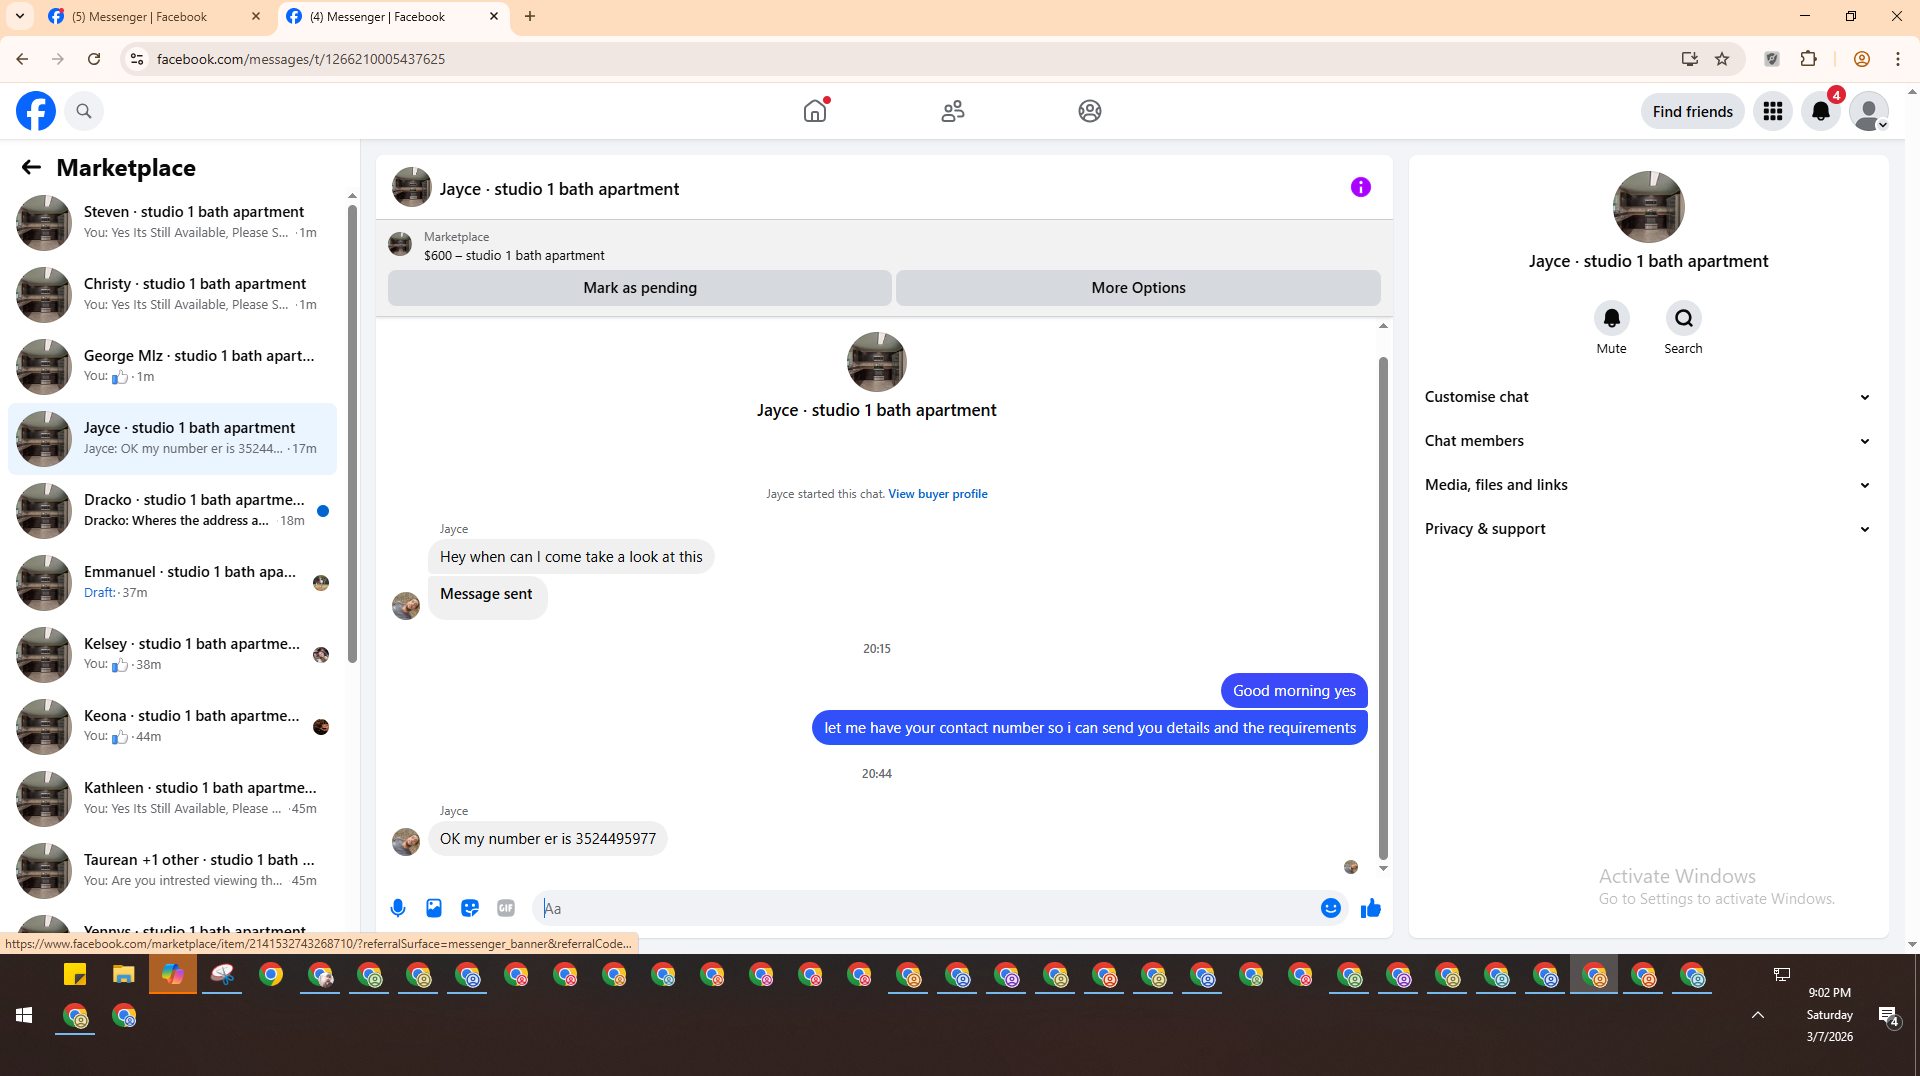Go back to previous page in browser
Image resolution: width=1920 pixels, height=1076 pixels.
coord(22,59)
